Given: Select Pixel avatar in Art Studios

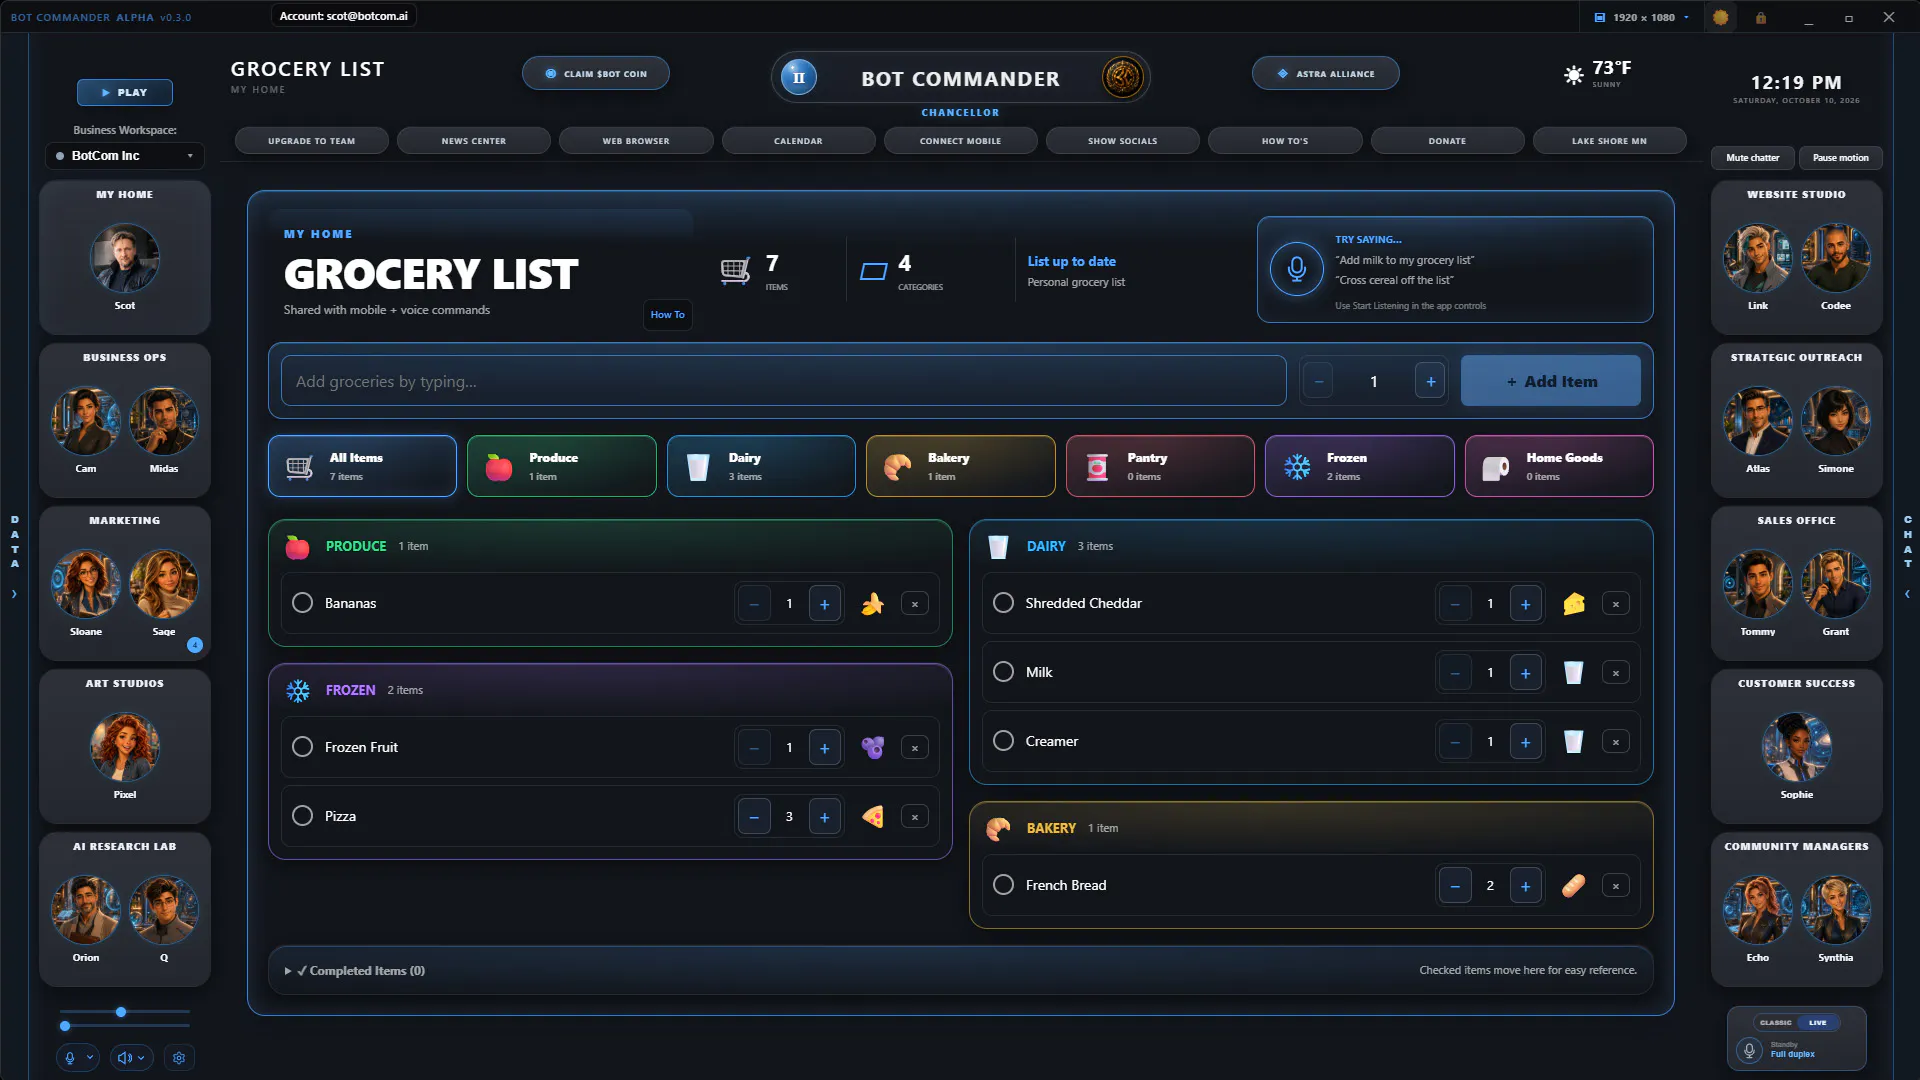Looking at the screenshot, I should (x=124, y=747).
